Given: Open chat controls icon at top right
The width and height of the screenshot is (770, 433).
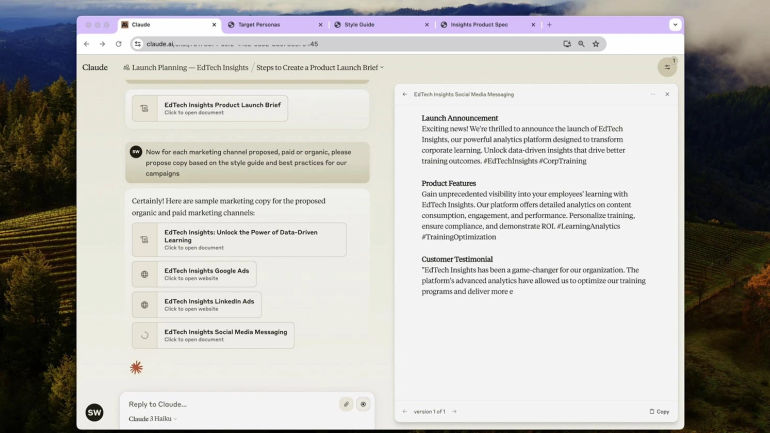Looking at the screenshot, I should point(667,67).
